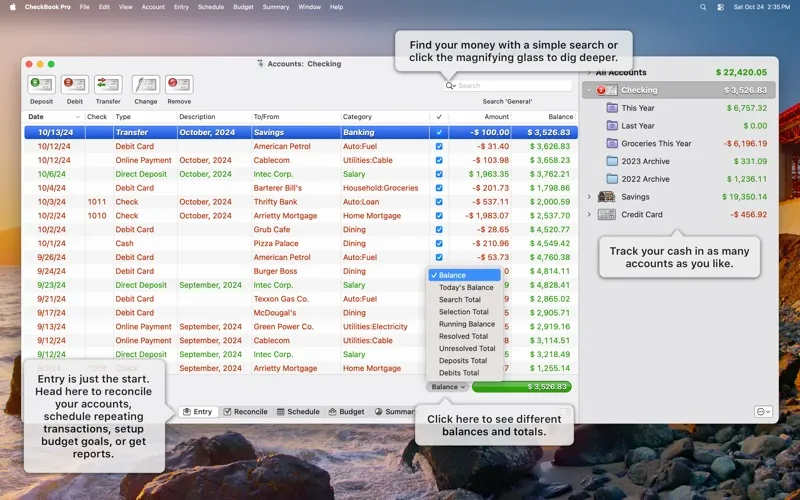Toggle cleared checkbox for Savings transfer row
Screen dimensions: 800x500
tap(439, 133)
